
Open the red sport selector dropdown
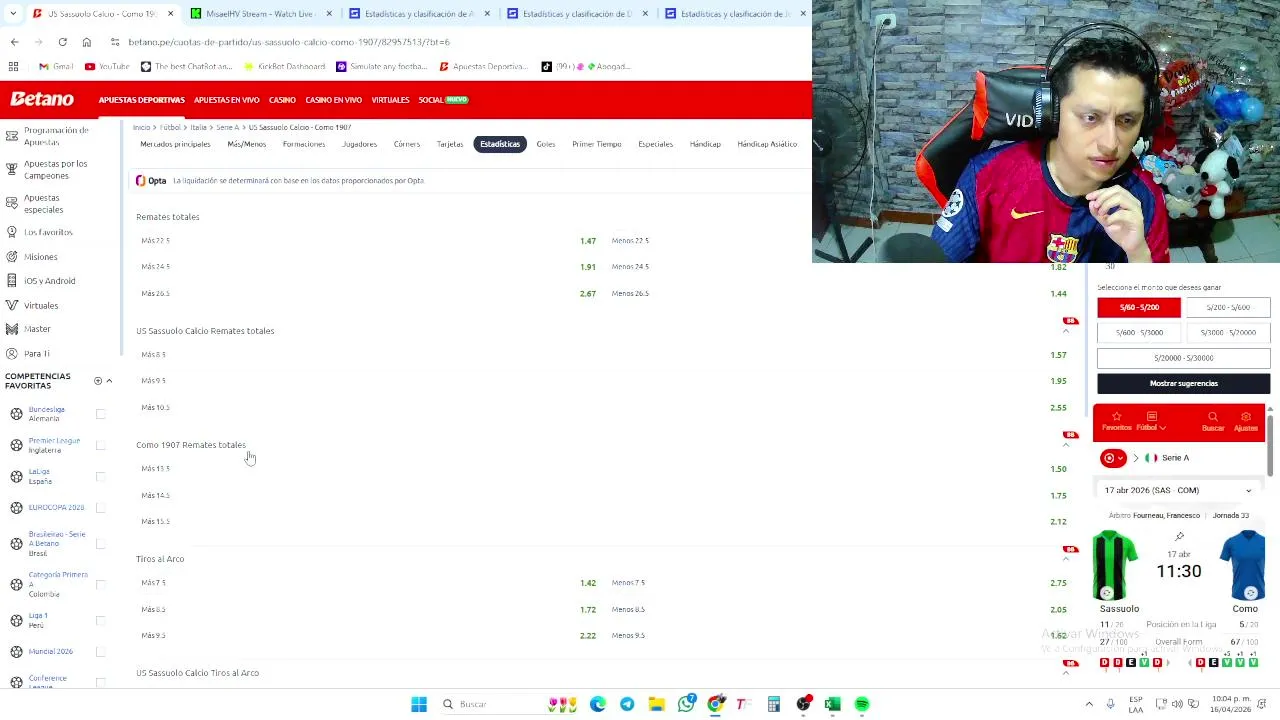pyautogui.click(x=1113, y=458)
